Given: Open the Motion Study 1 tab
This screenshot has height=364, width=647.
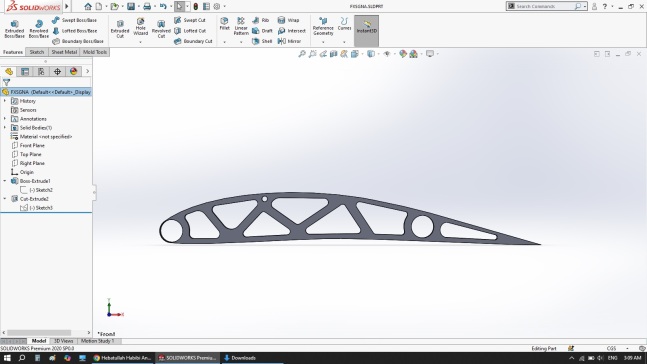Looking at the screenshot, I should pyautogui.click(x=97, y=341).
